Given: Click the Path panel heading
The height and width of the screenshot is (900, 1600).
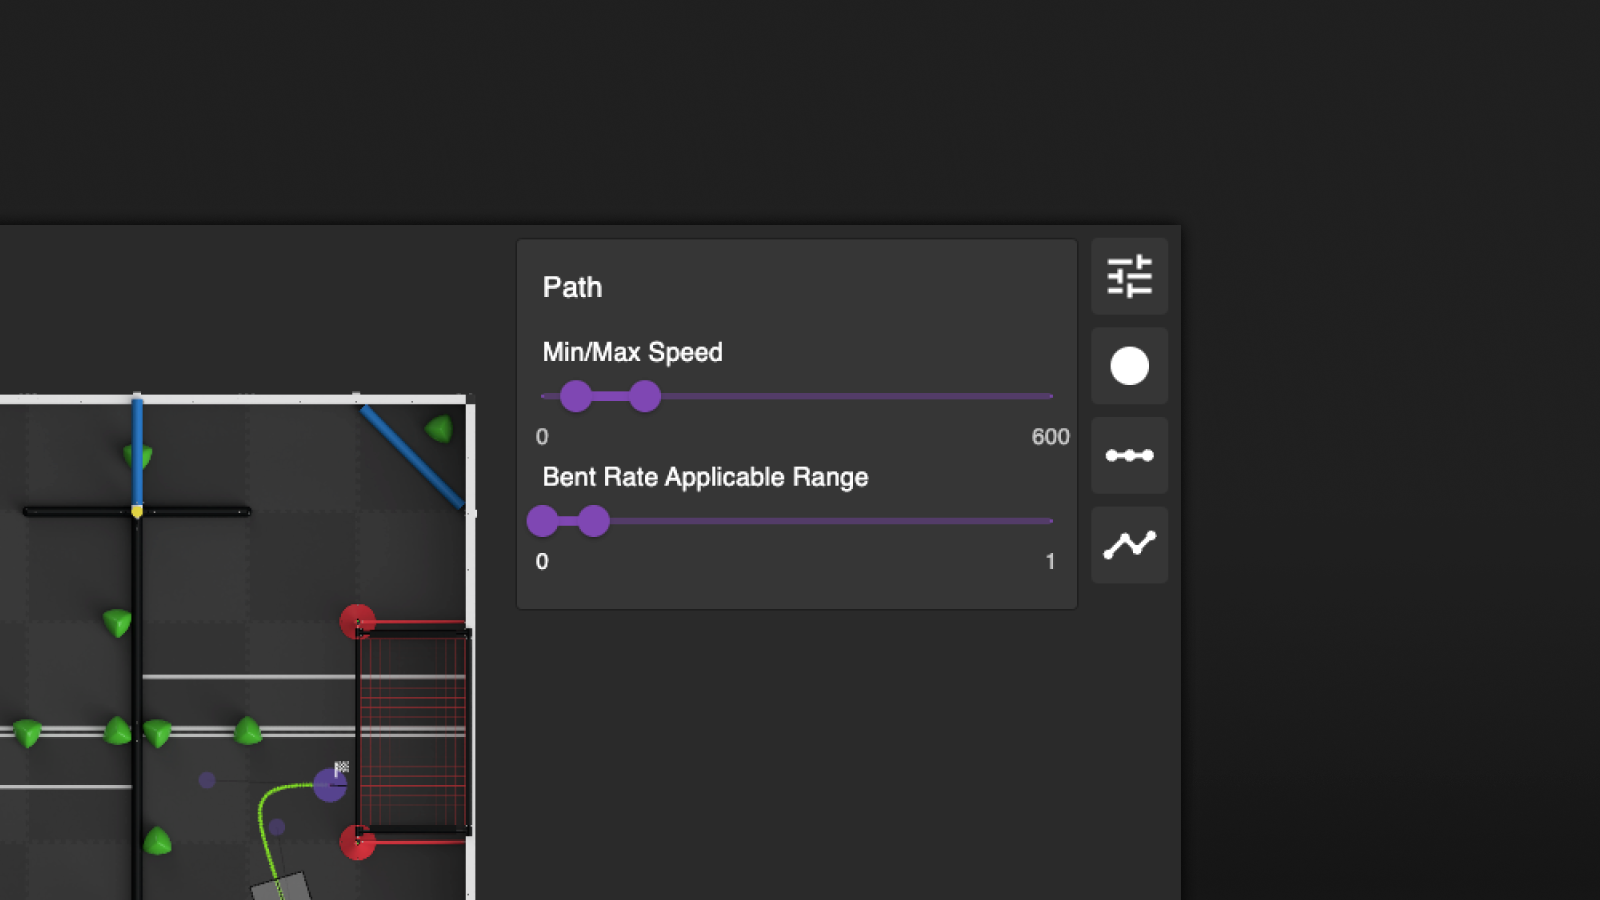Looking at the screenshot, I should click(572, 288).
